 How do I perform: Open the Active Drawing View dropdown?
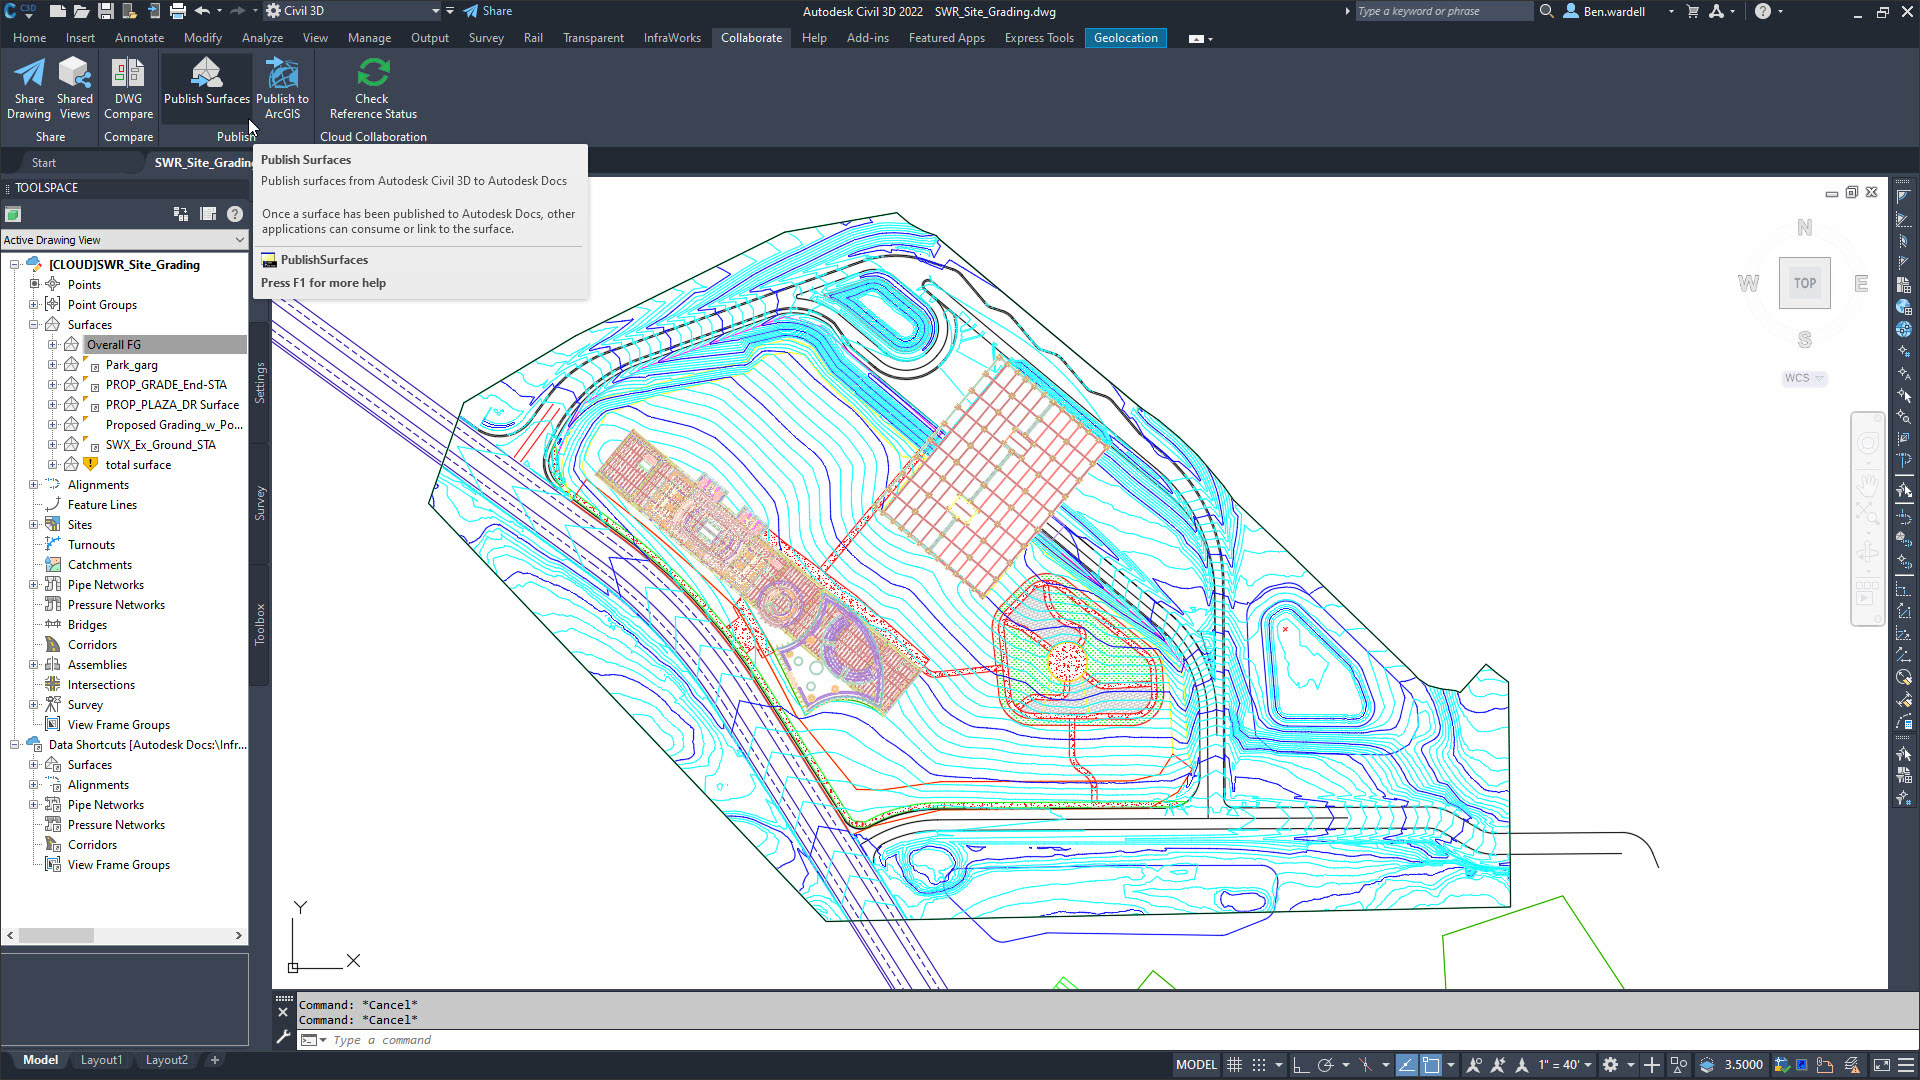(x=124, y=240)
